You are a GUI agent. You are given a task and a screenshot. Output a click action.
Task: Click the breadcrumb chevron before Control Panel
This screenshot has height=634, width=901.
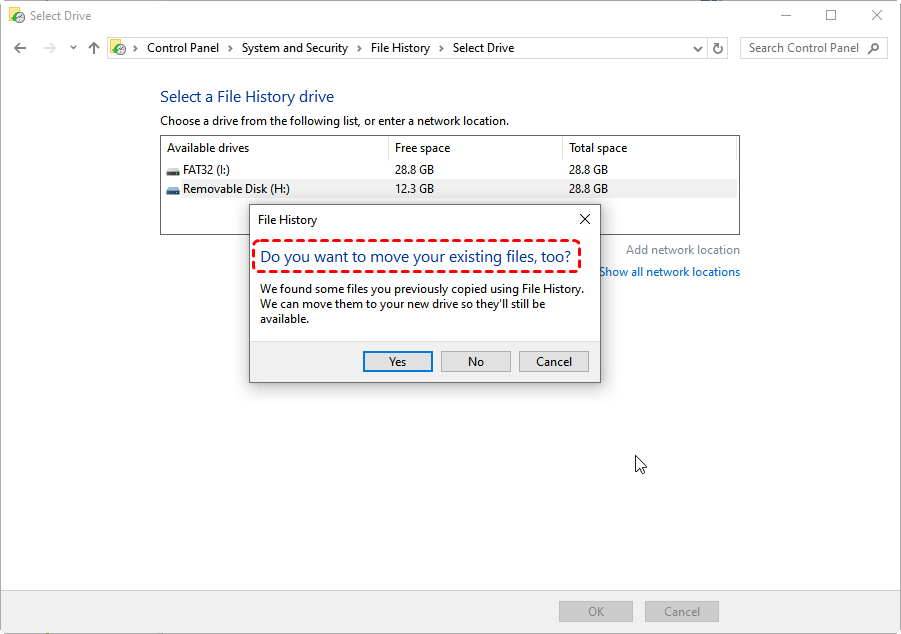click(x=135, y=48)
